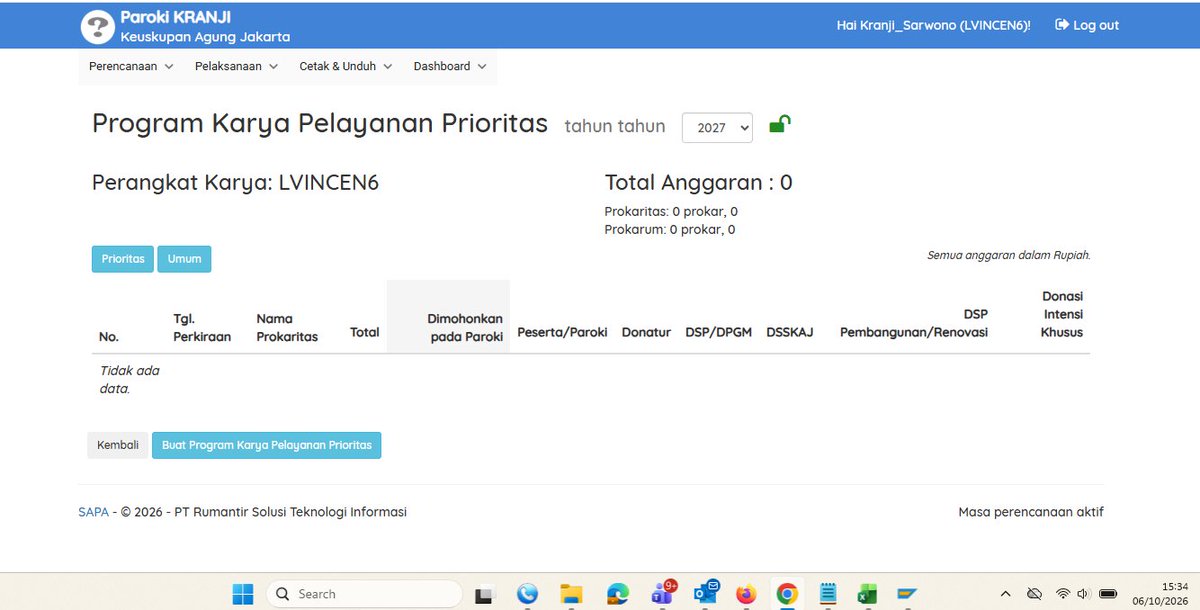Open the Cetak & Unduh menu

[347, 66]
